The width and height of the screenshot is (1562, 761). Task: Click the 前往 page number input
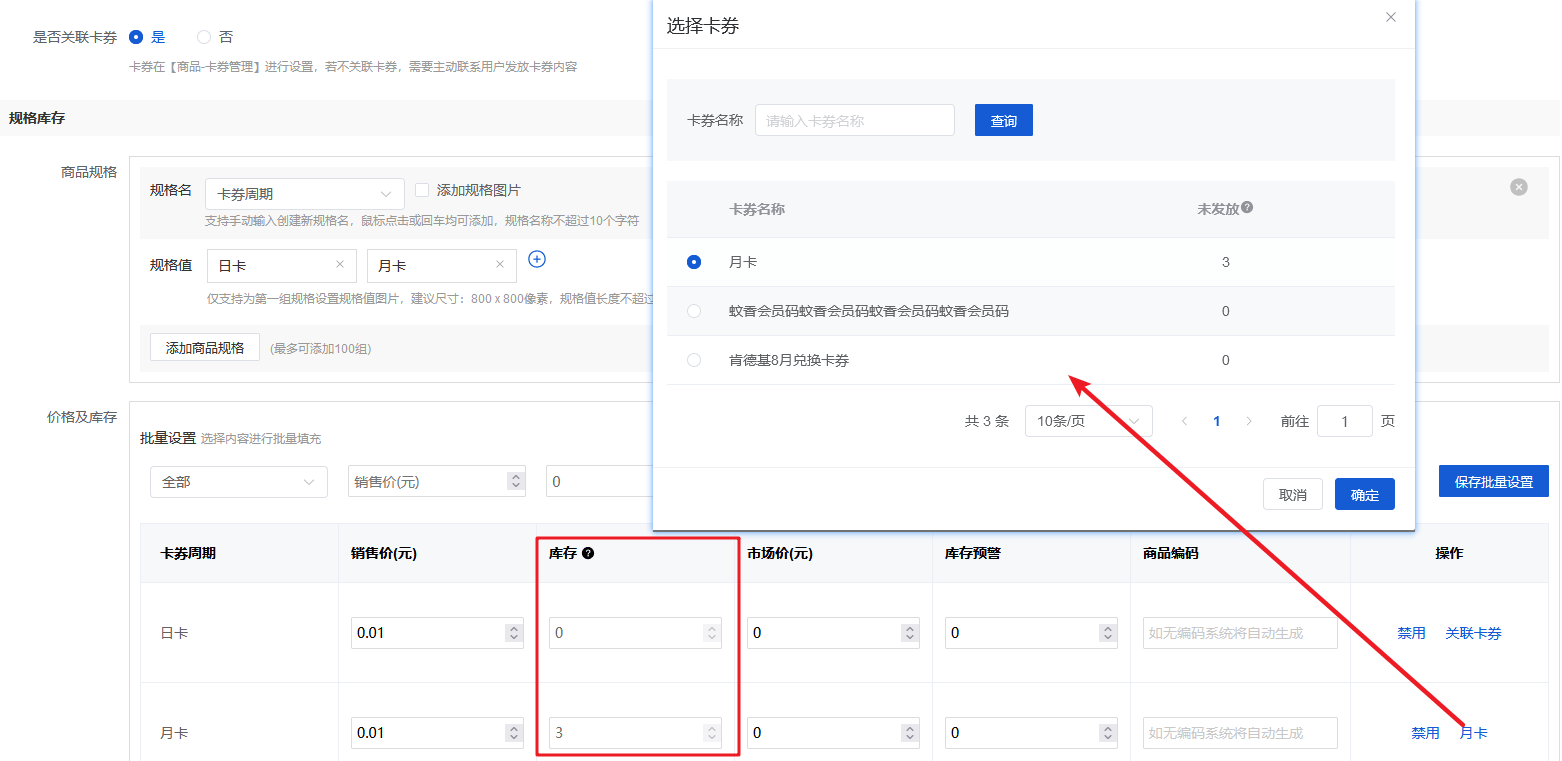pos(1345,421)
